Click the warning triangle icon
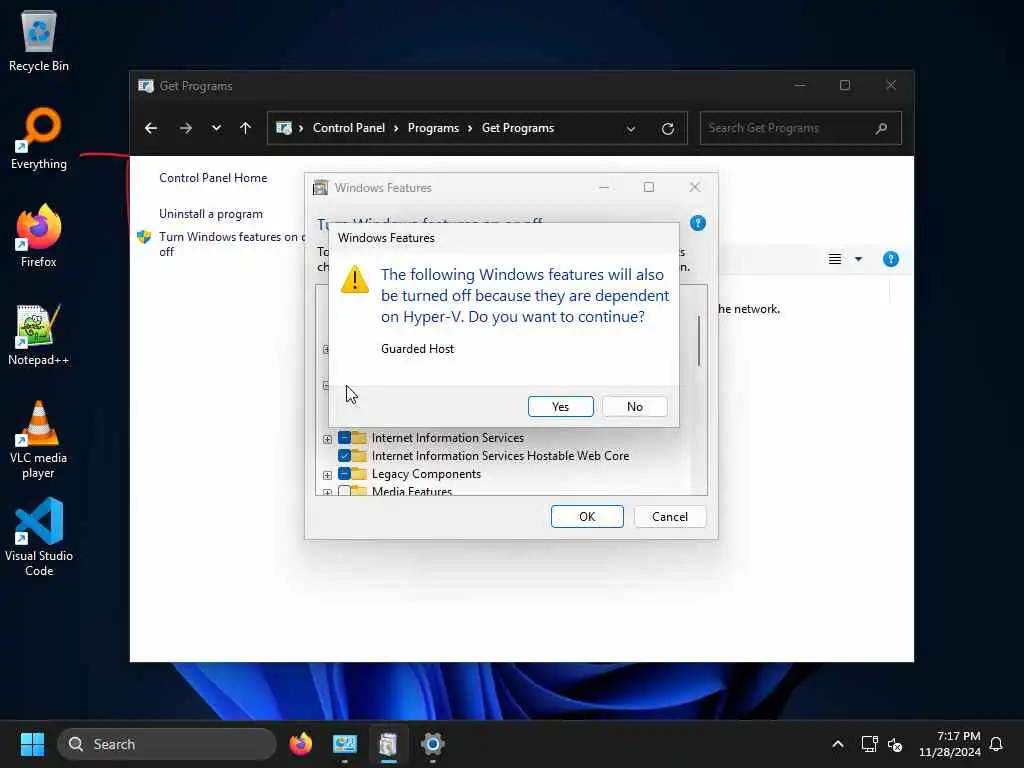 click(x=355, y=280)
